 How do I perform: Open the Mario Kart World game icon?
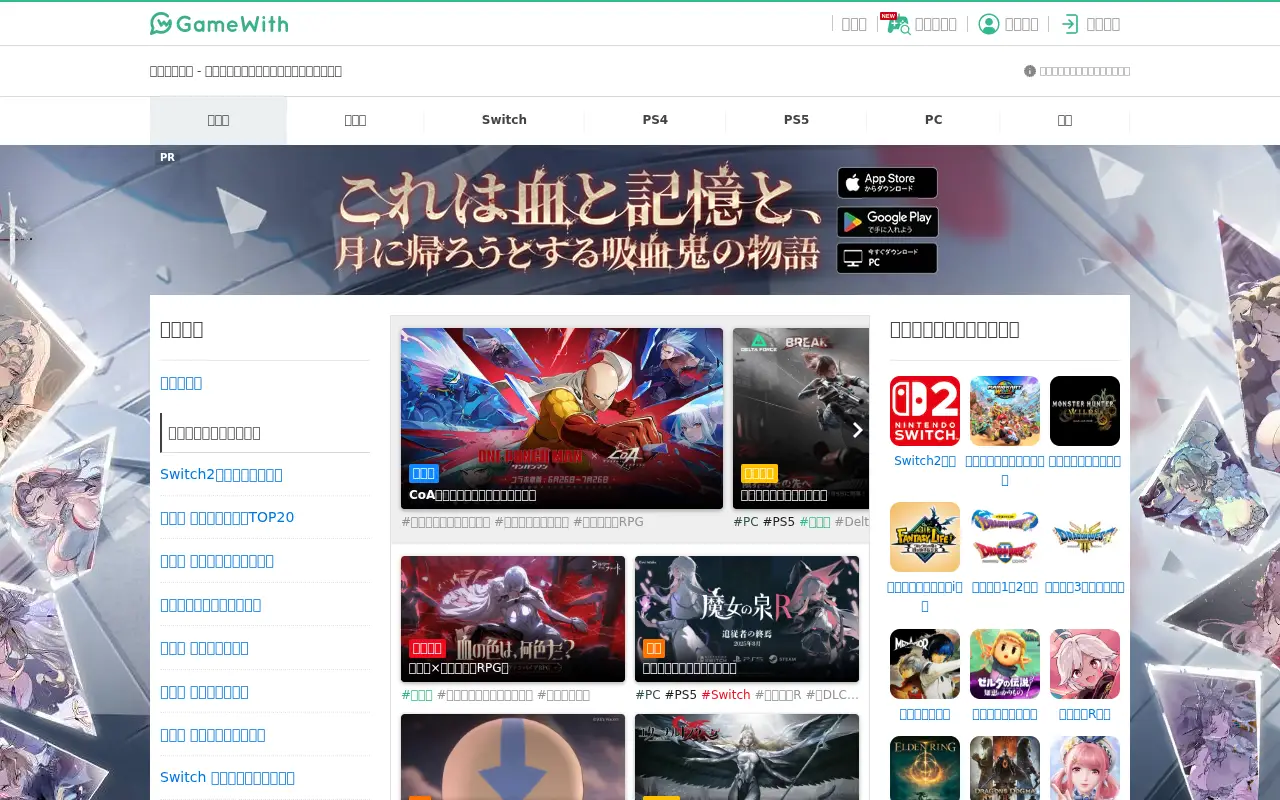click(x=1005, y=411)
